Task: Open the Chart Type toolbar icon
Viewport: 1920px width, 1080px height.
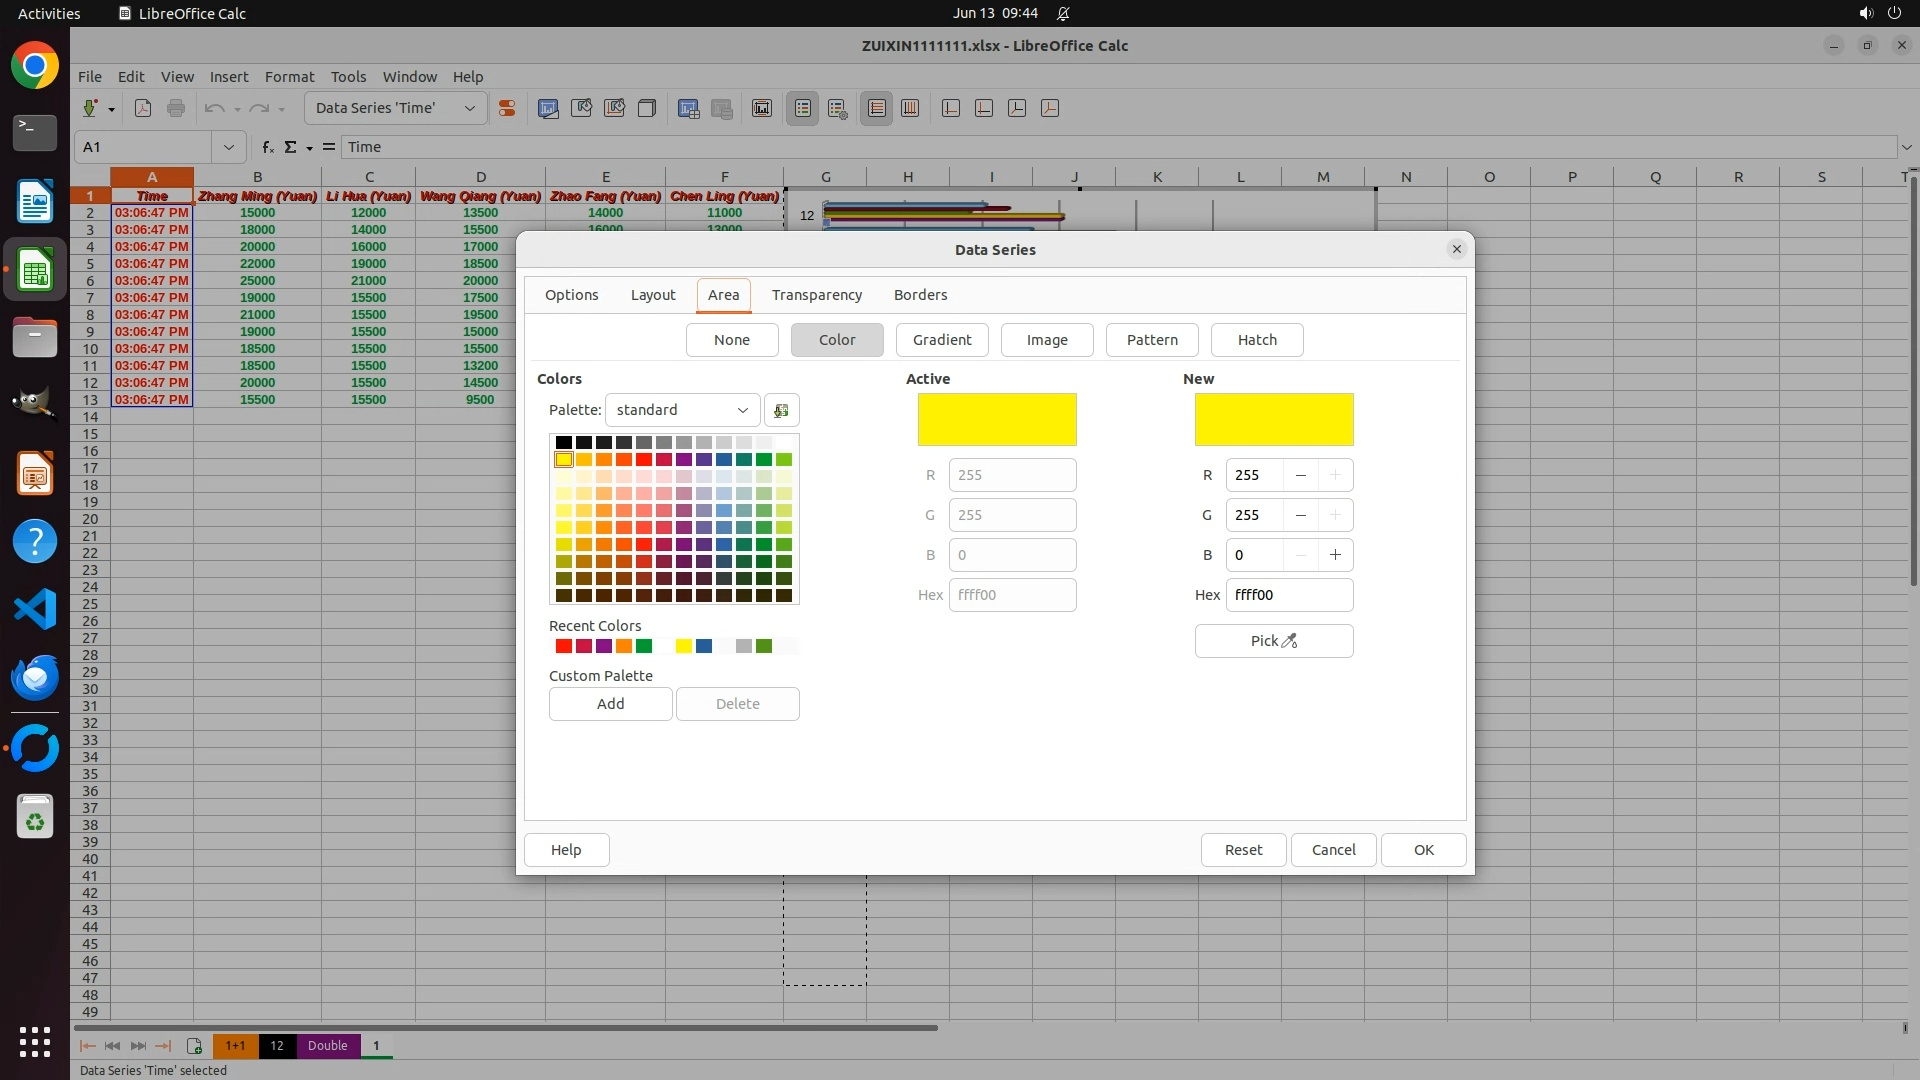Action: coord(548,108)
